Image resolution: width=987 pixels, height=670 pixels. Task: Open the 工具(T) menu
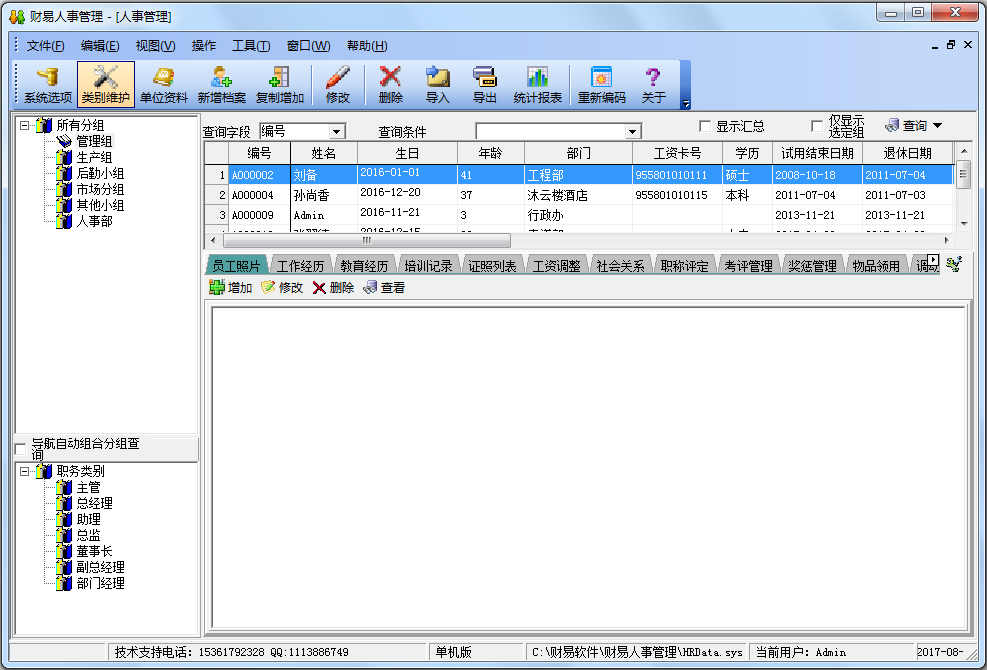[251, 46]
